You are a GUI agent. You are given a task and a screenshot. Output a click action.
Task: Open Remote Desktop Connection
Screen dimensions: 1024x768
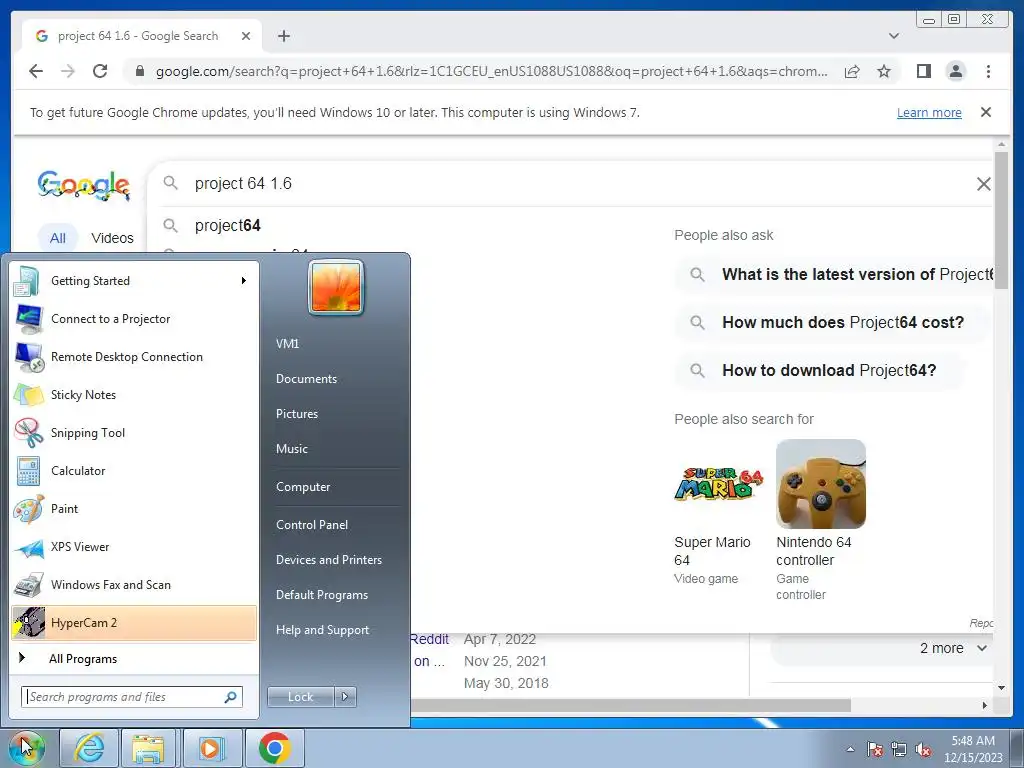[x=134, y=357]
